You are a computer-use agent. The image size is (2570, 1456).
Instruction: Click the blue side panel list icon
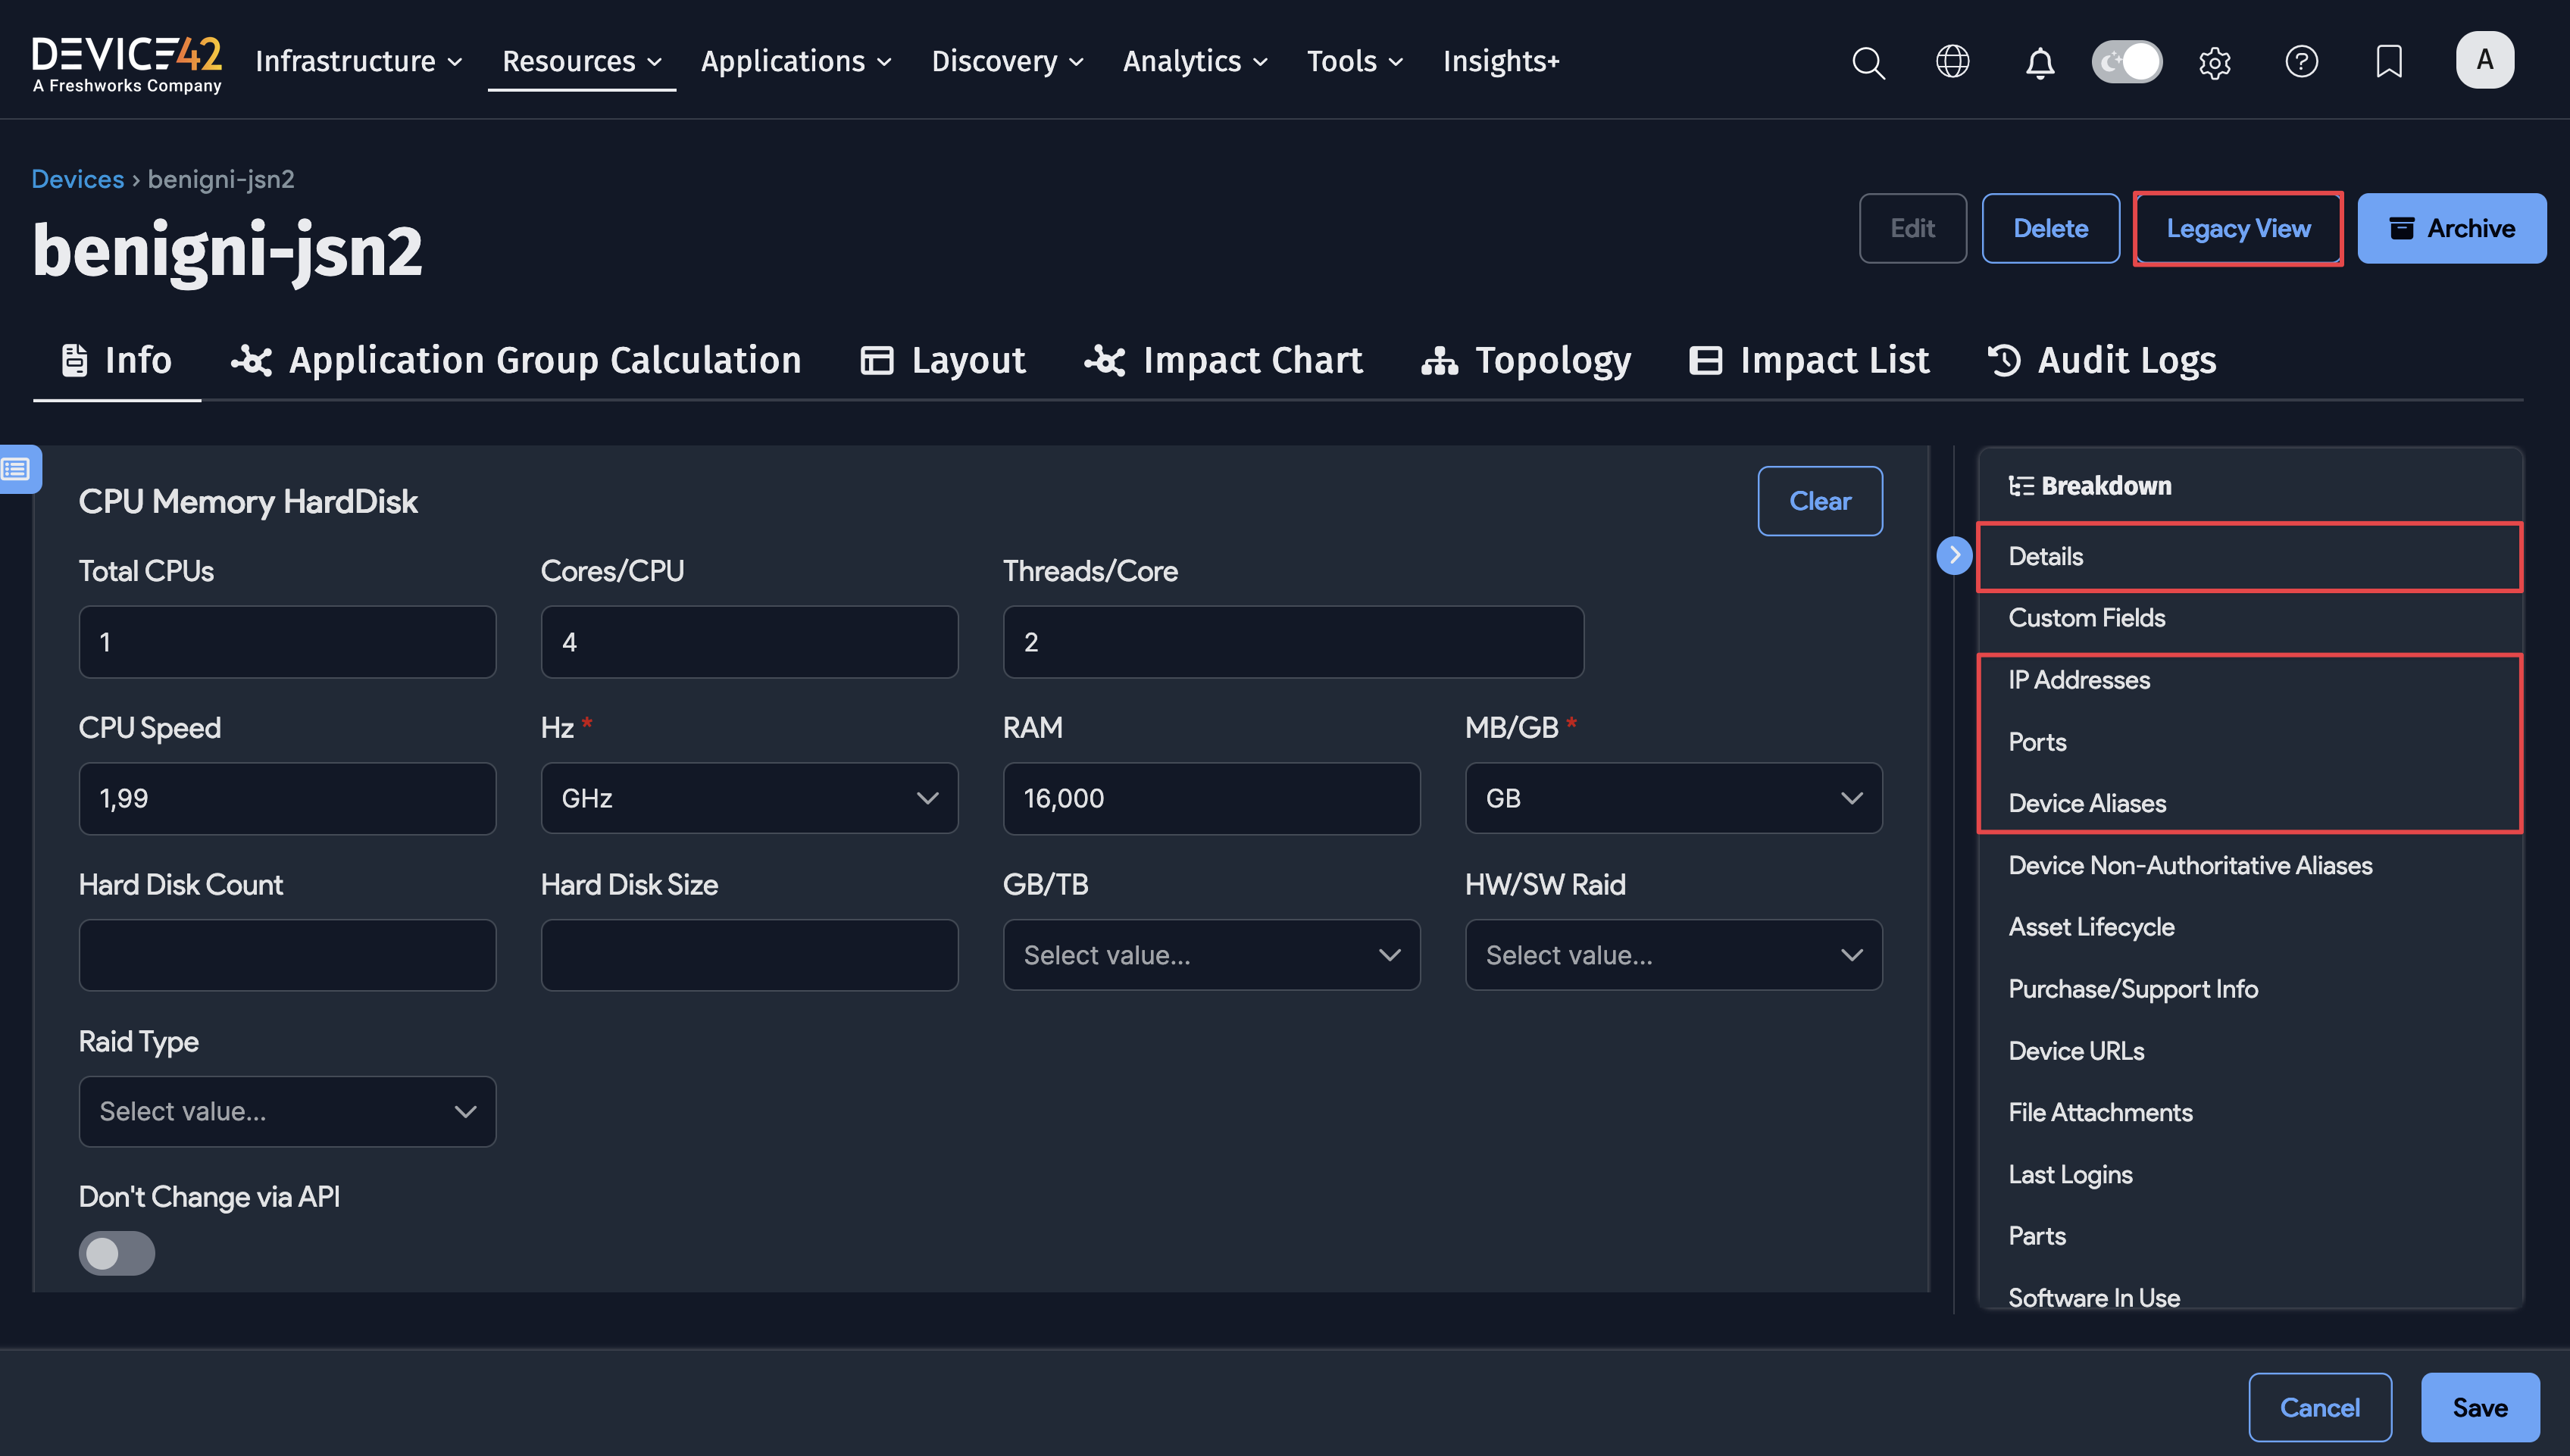[x=18, y=469]
